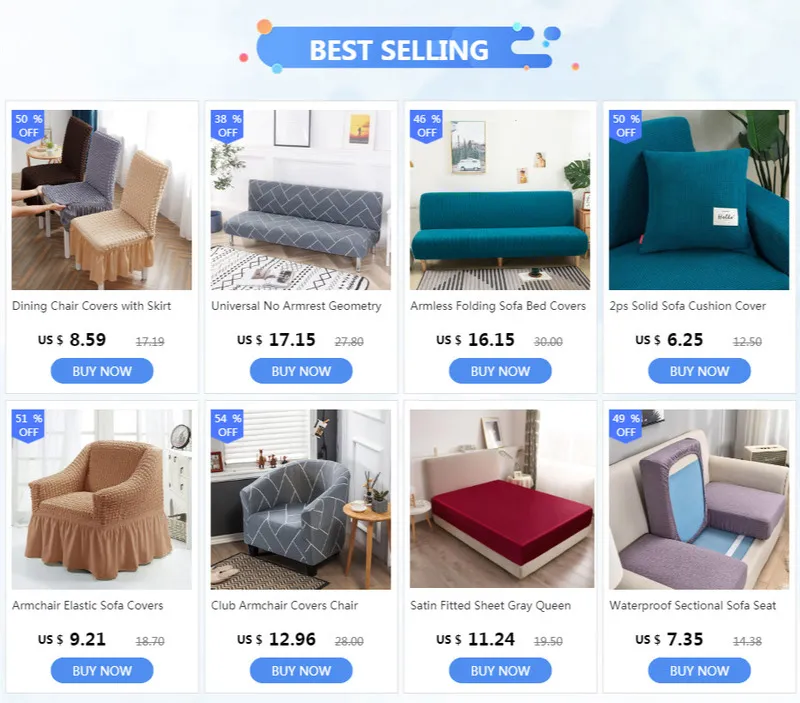800x703 pixels.
Task: Buy the Universal No Armrest Geometry cover now
Action: pos(301,371)
